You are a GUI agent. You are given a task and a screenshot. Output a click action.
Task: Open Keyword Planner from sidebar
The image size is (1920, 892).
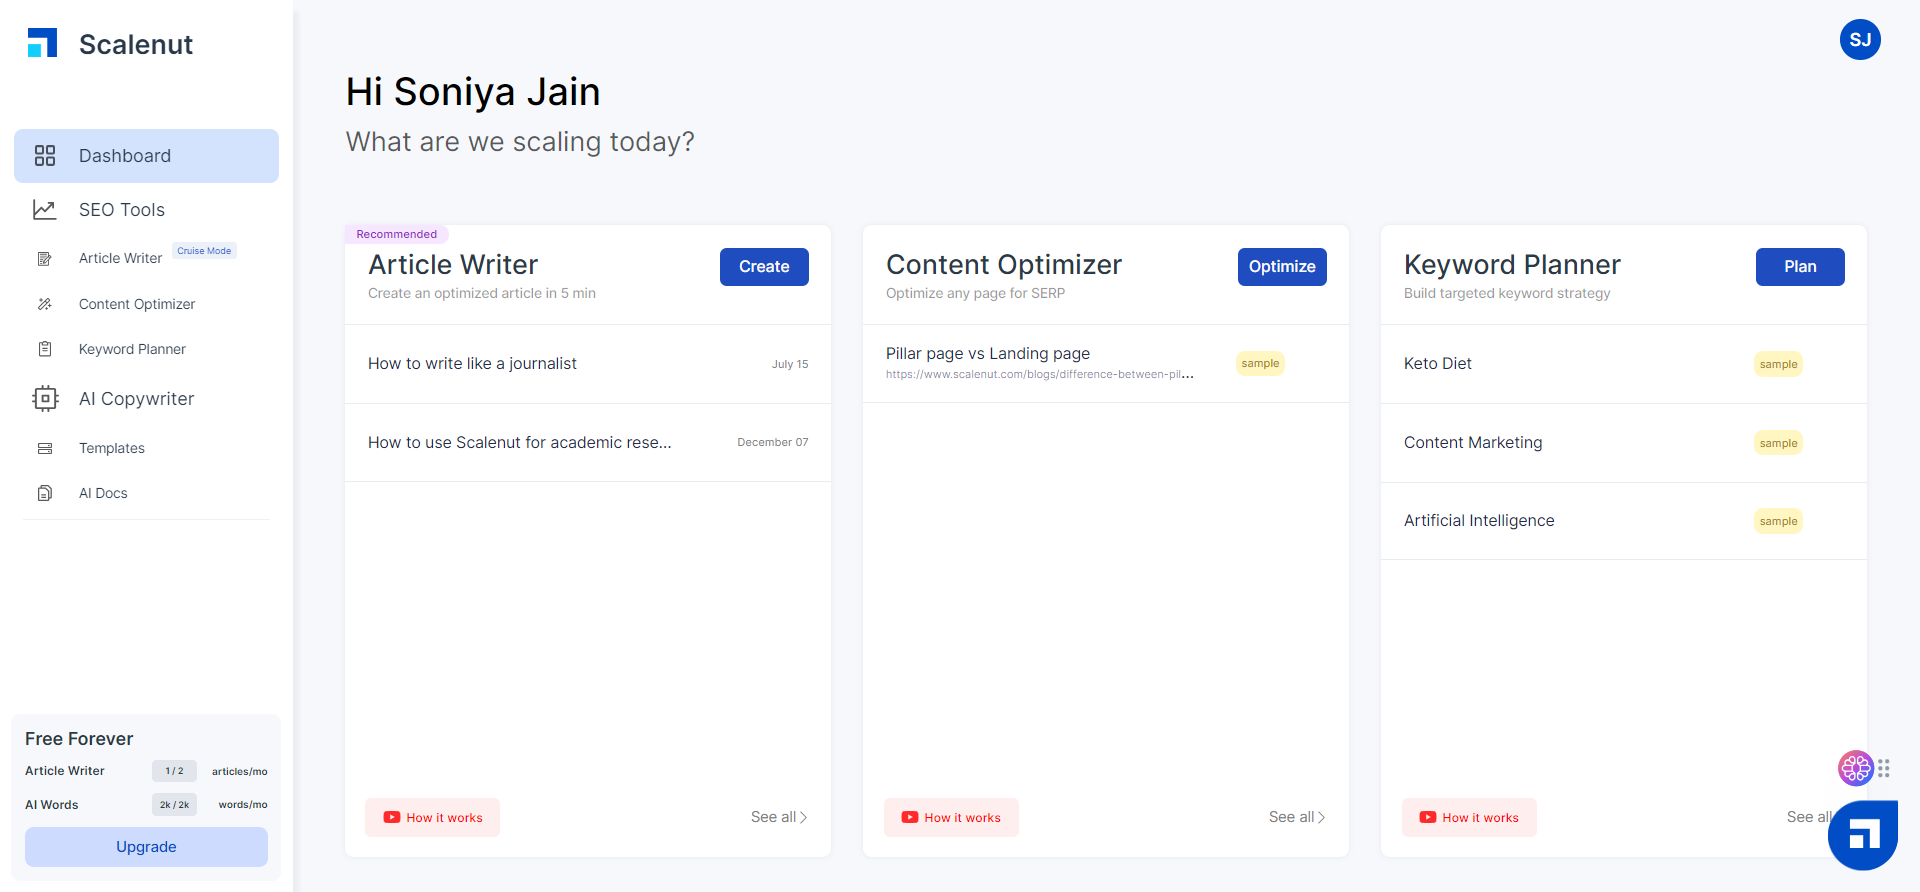(x=132, y=349)
